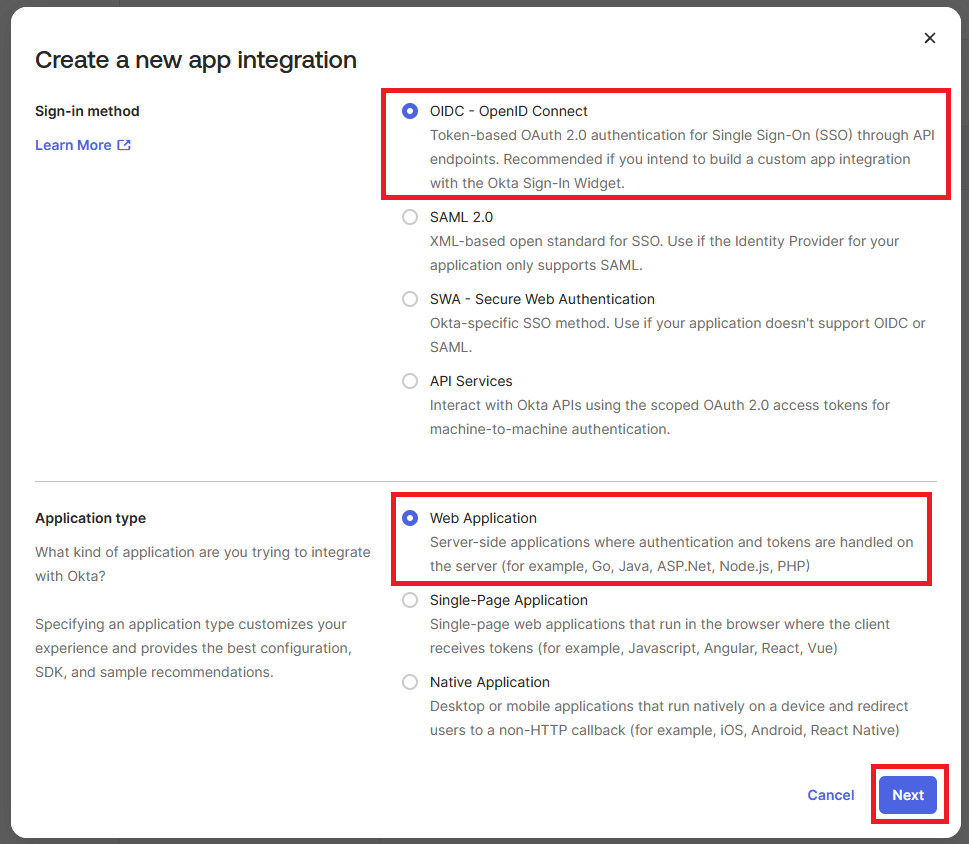Screen dimensions: 969x844
Task: Click the SAML 2.0 XML-based description text
Action: [664, 253]
